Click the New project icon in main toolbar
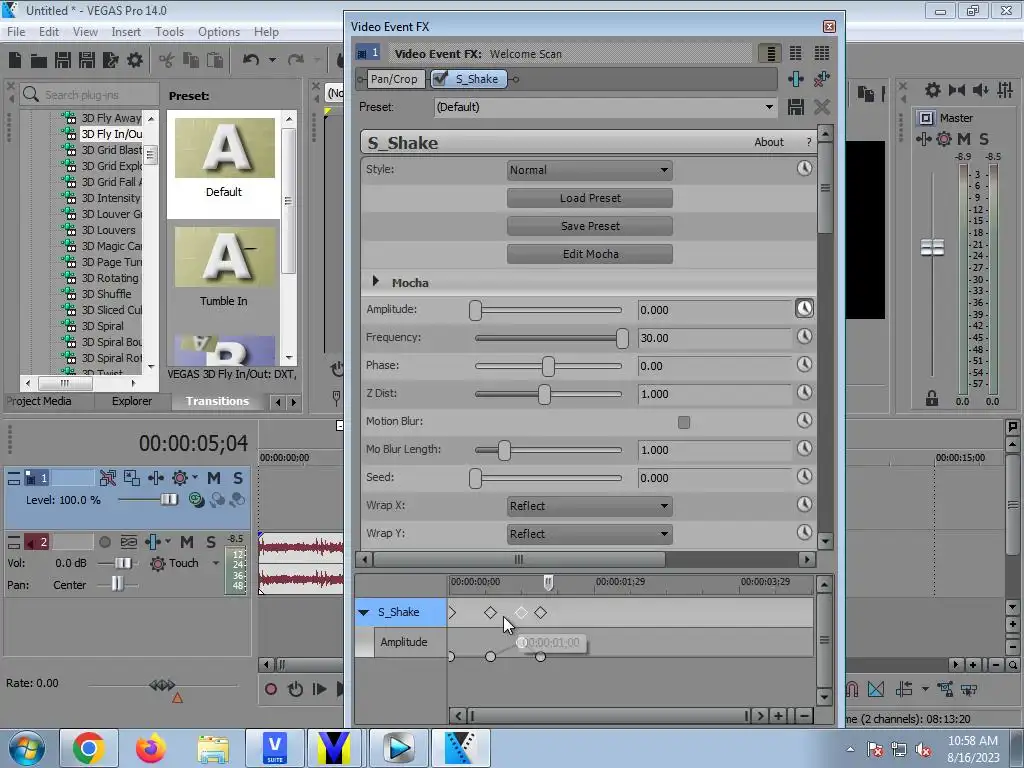Image resolution: width=1024 pixels, height=768 pixels. (15, 60)
